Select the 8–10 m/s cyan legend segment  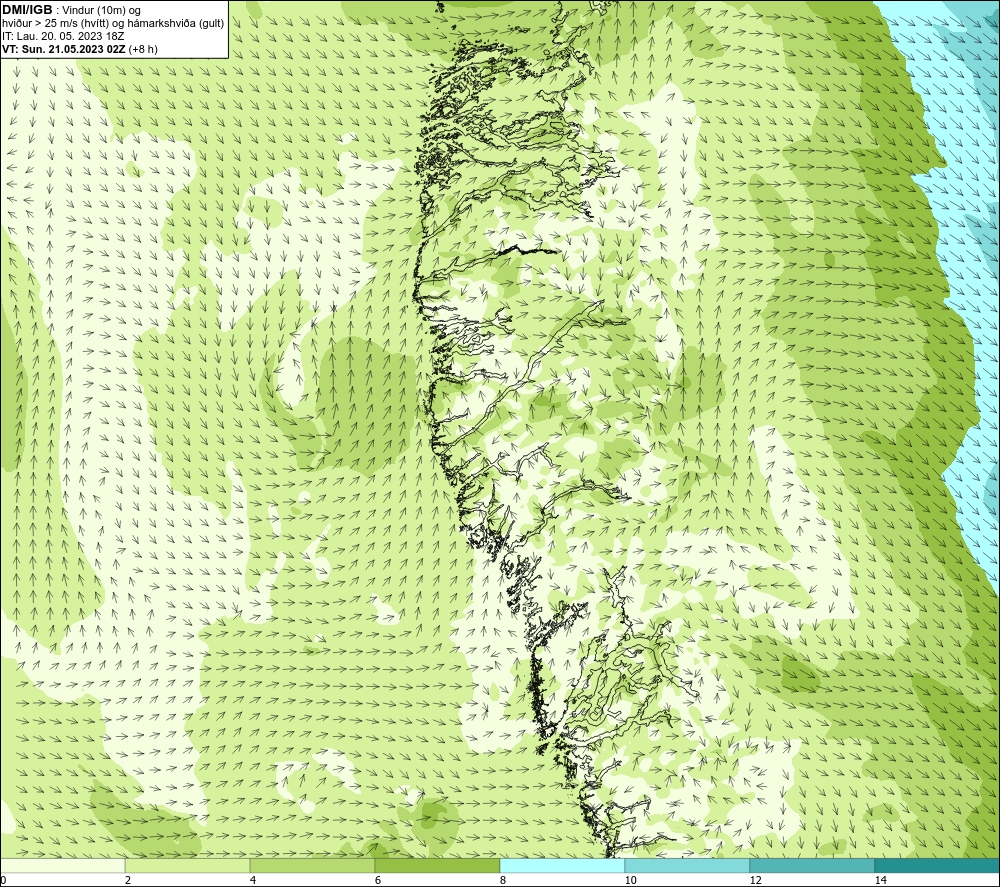[562, 865]
